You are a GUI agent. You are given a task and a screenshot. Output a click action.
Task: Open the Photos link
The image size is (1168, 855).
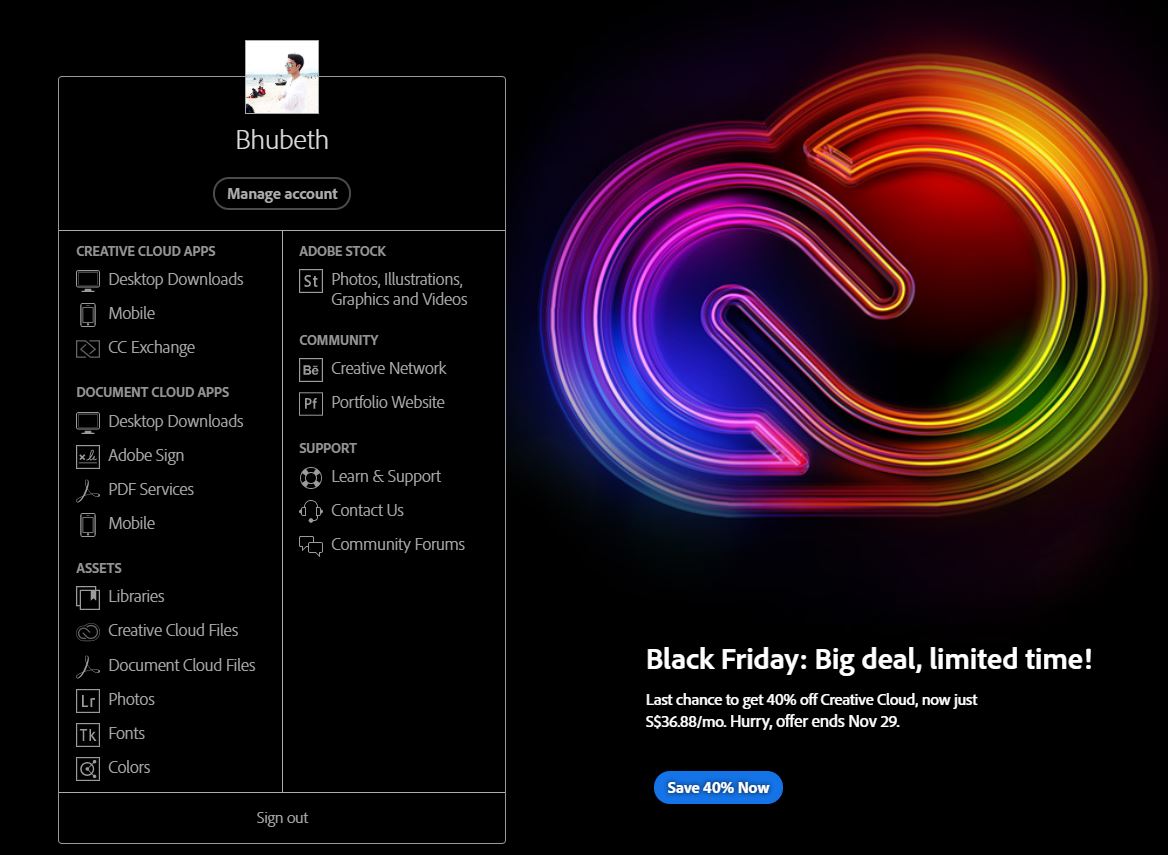pyautogui.click(x=131, y=699)
